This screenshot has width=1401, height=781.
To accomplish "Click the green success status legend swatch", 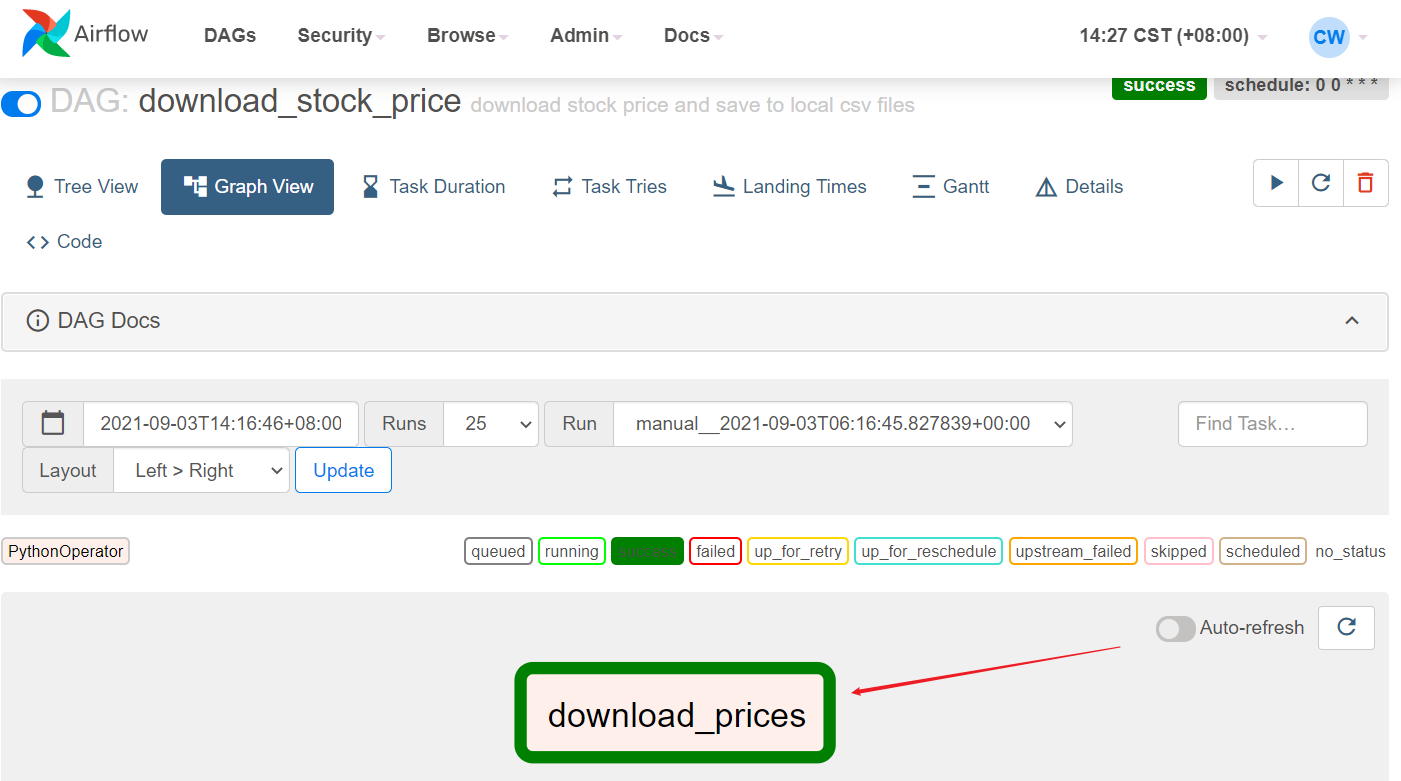I will pos(647,551).
